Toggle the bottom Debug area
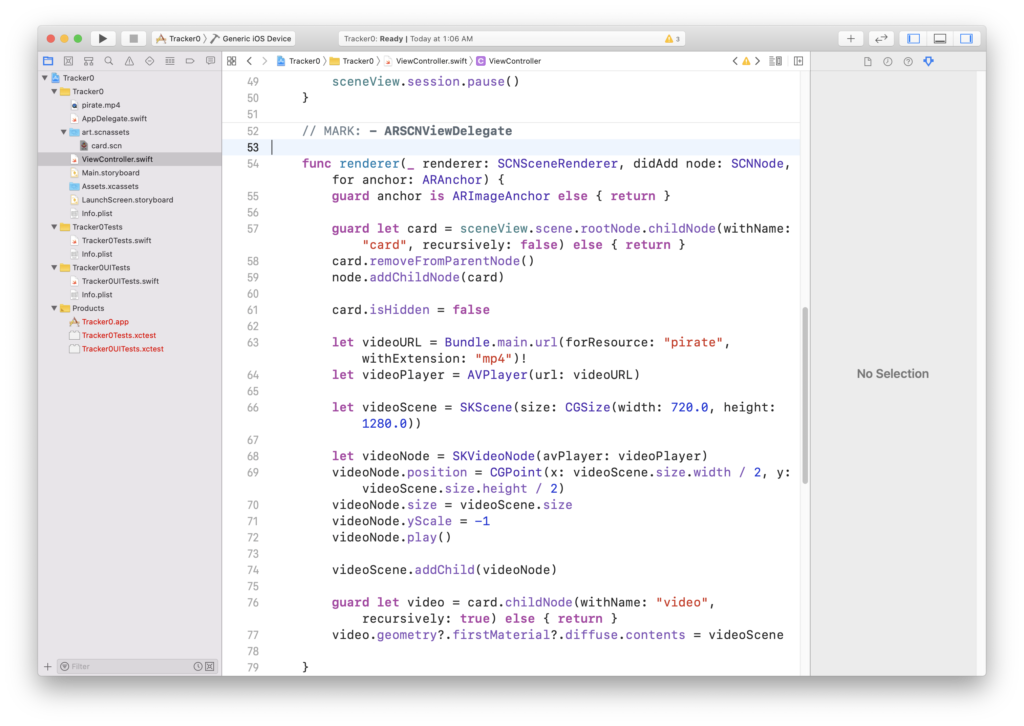The image size is (1024, 726). point(940,38)
